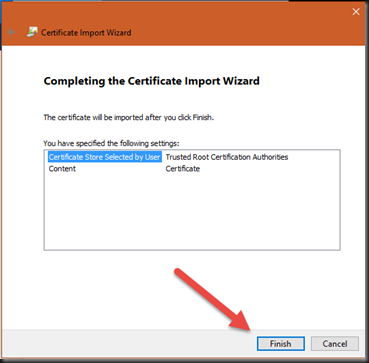Click the sentence about clicking Finish
The width and height of the screenshot is (369, 363).
click(129, 118)
